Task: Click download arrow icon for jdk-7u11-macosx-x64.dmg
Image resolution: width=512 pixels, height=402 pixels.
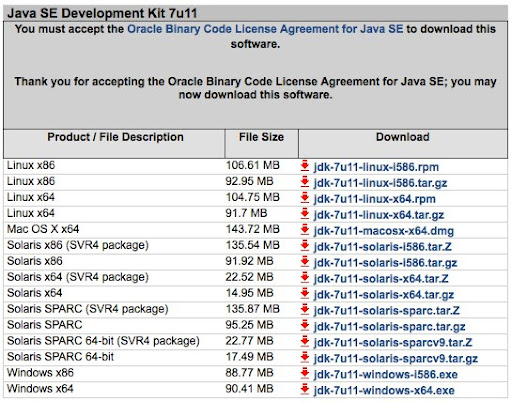Action: pos(305,230)
